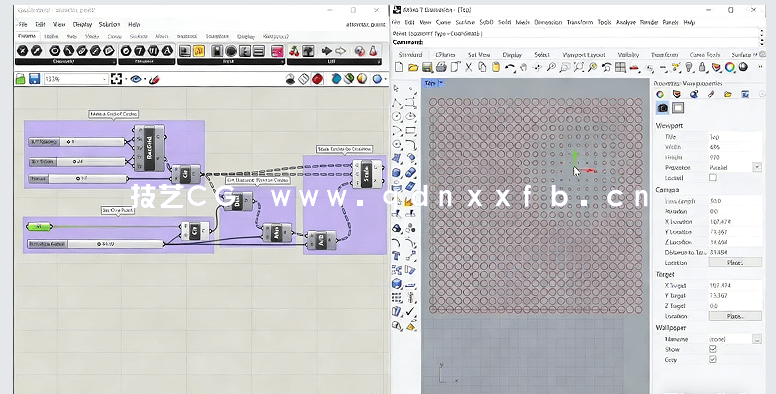
Task: Open the color wheel icon in Rhino toolbar
Action: 729,67
